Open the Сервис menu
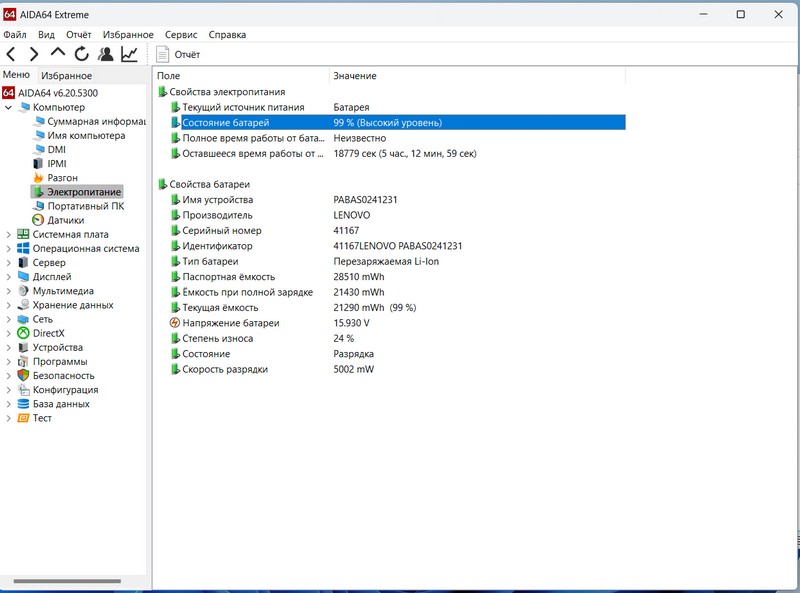 [x=181, y=34]
